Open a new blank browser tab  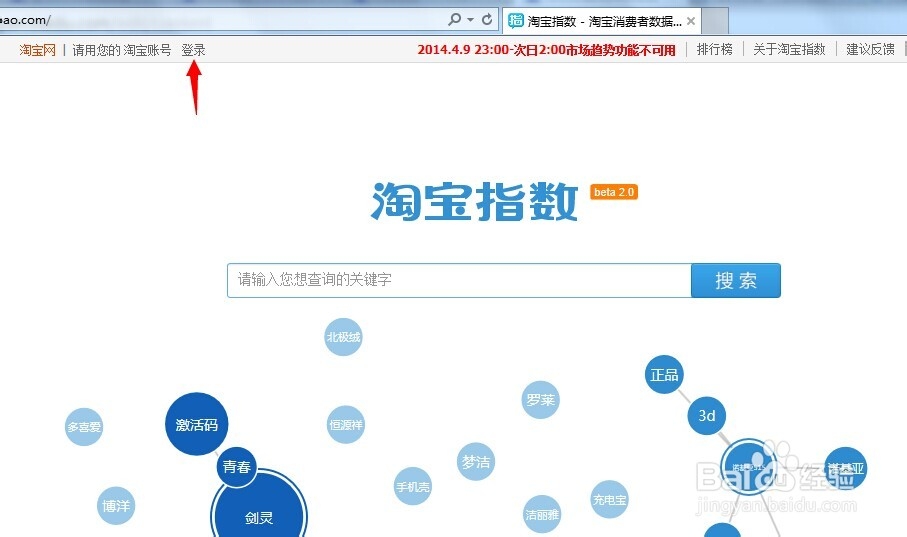[x=715, y=21]
